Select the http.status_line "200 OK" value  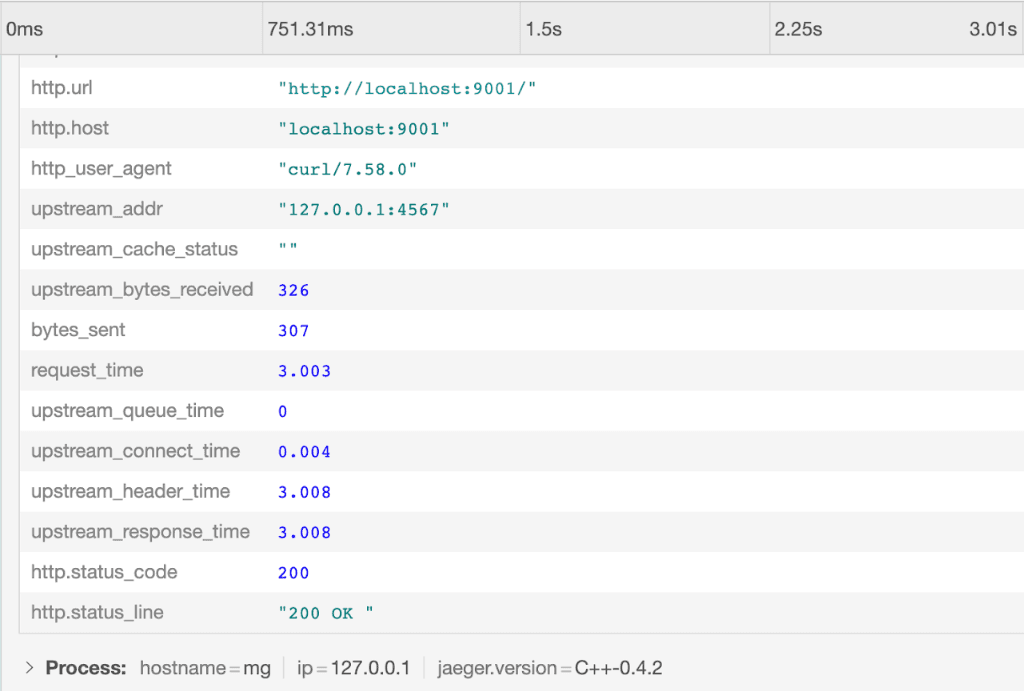[x=326, y=613]
